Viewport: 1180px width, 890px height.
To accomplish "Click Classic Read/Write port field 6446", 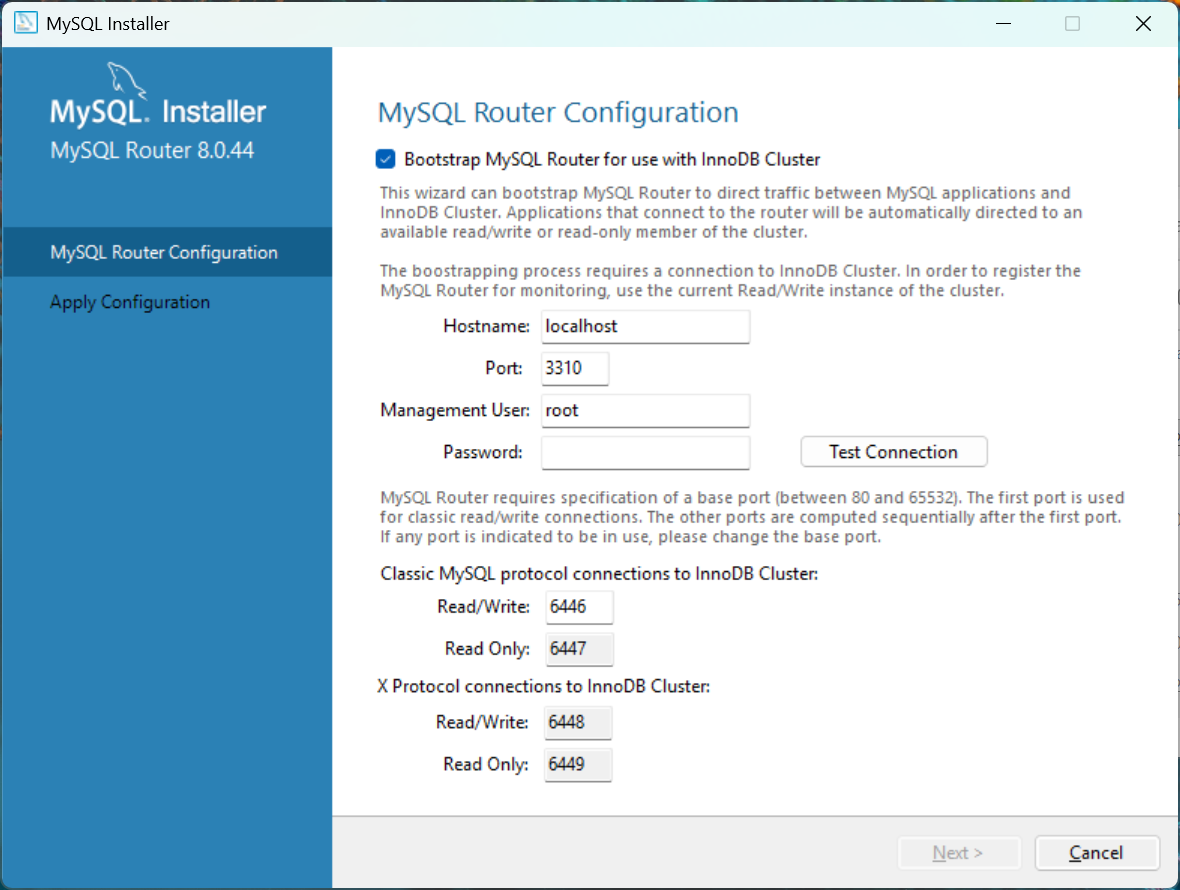I will [x=579, y=607].
